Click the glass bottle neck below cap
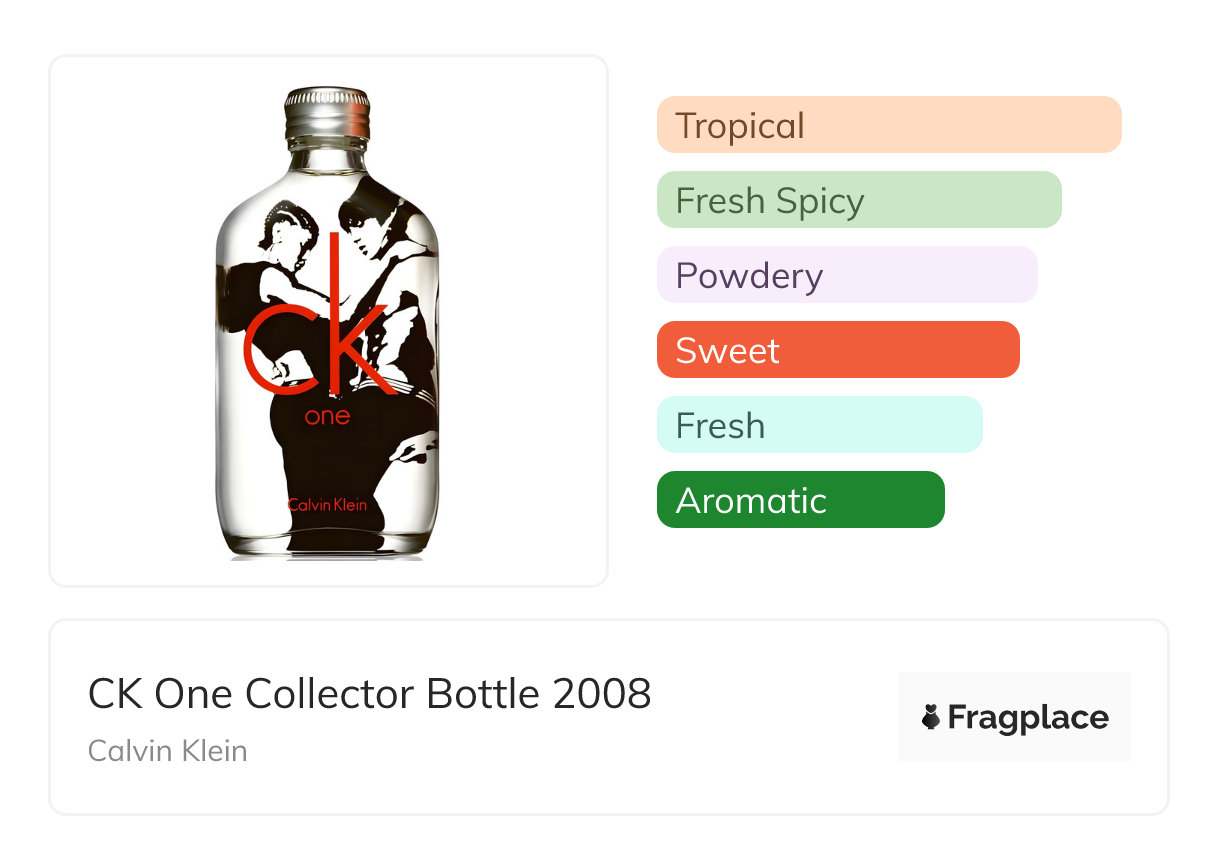The height and width of the screenshot is (864, 1218). (x=327, y=160)
